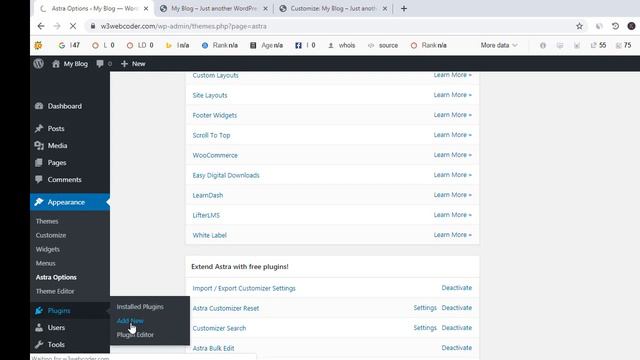Open Posts menu
Viewport: 640px width, 360px height.
(x=70, y=129)
